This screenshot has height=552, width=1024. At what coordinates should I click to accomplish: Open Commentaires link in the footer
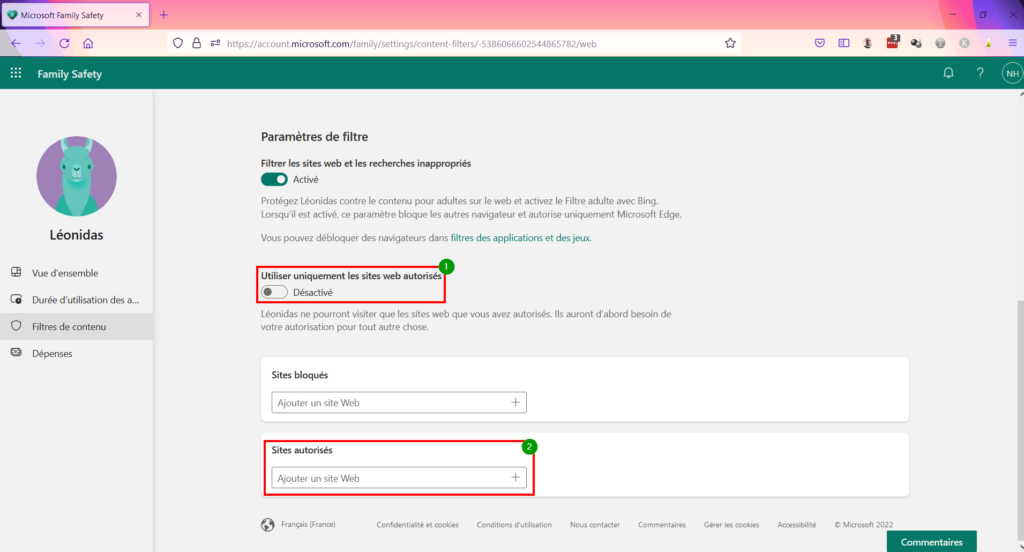[x=662, y=525]
